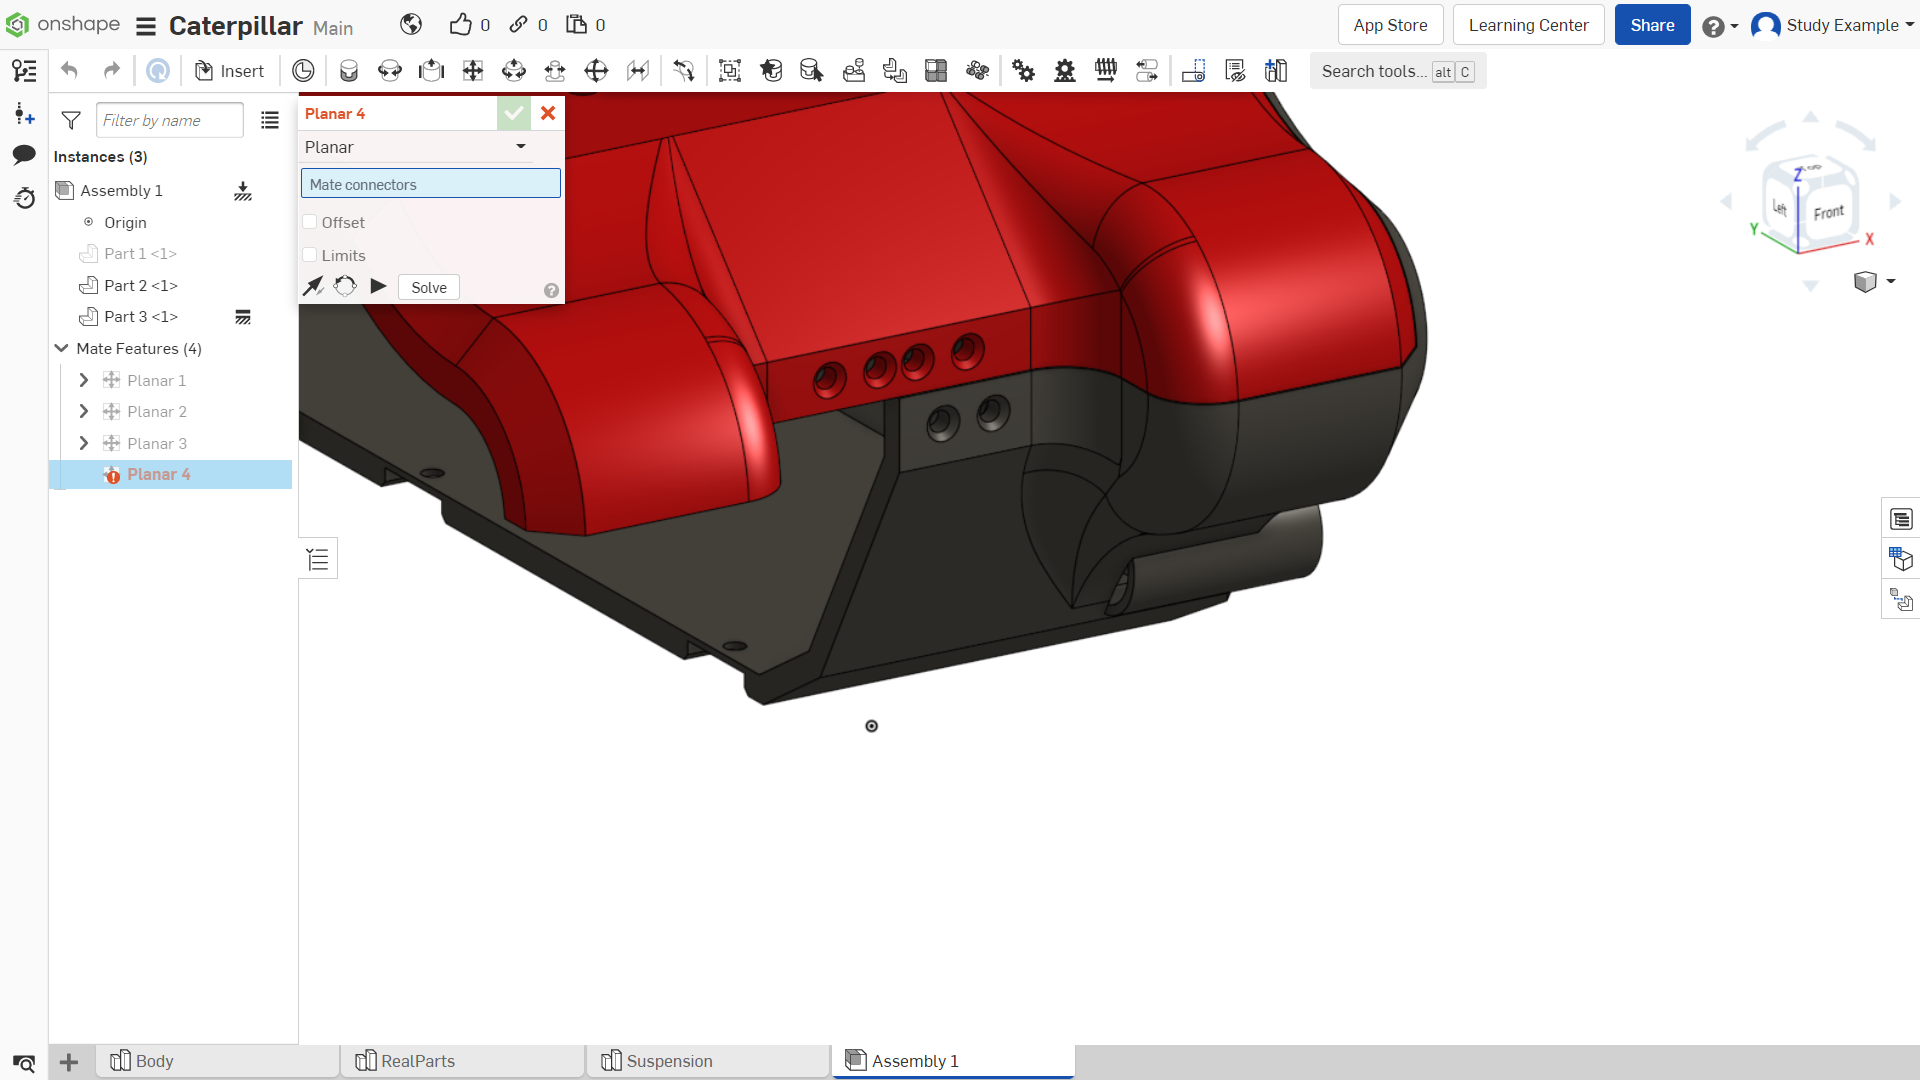Image resolution: width=1920 pixels, height=1080 pixels.
Task: Open the Study Example user menu
Action: pos(1832,25)
